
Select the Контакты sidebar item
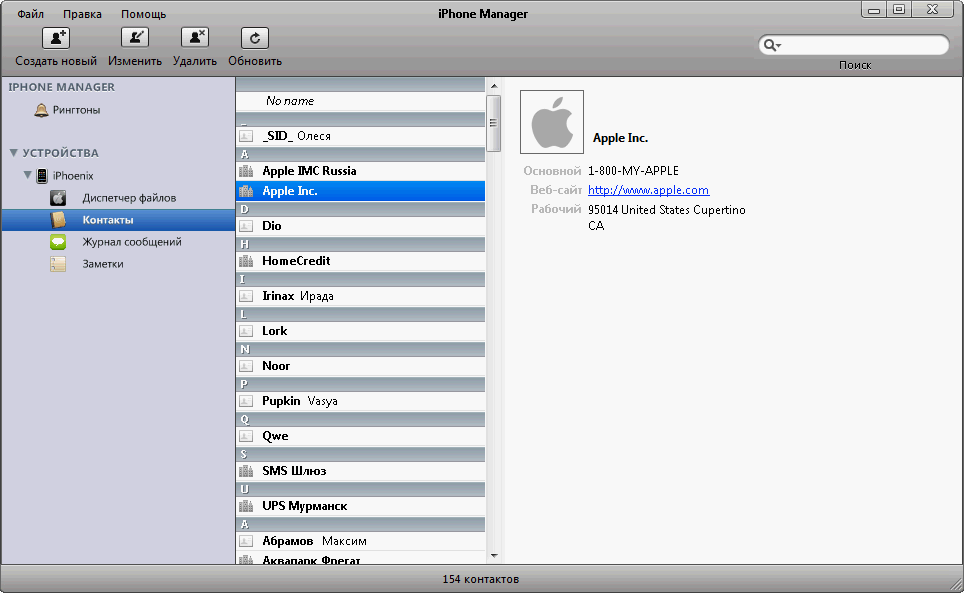(107, 220)
